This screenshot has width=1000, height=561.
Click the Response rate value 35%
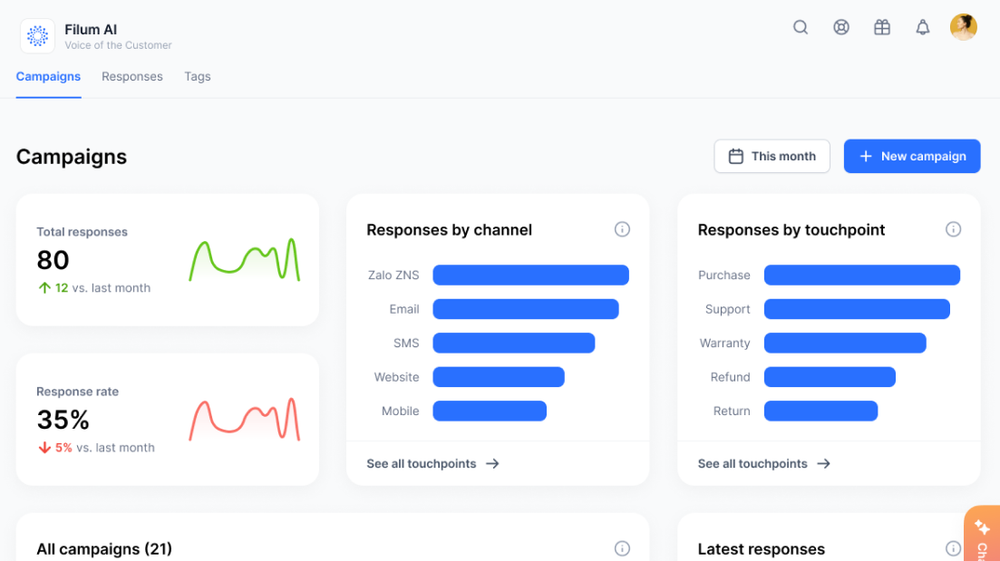click(x=62, y=419)
